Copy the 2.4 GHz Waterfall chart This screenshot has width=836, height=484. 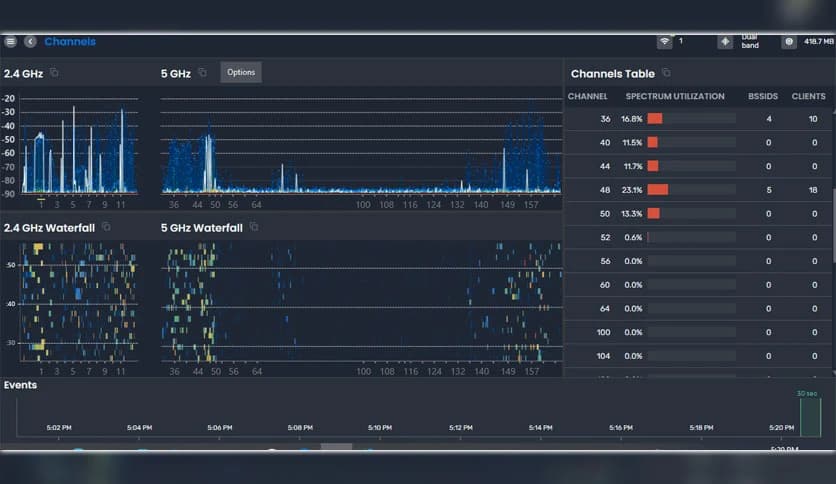(106, 227)
